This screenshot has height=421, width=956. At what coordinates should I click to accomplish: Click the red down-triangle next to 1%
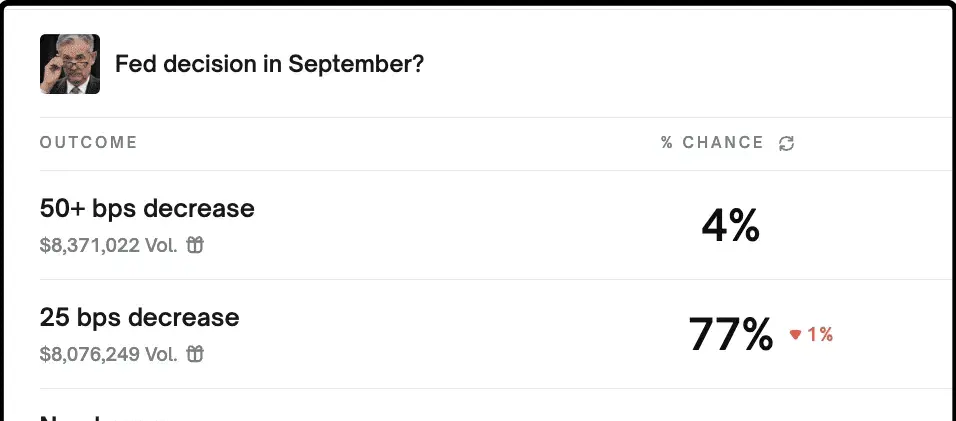795,334
